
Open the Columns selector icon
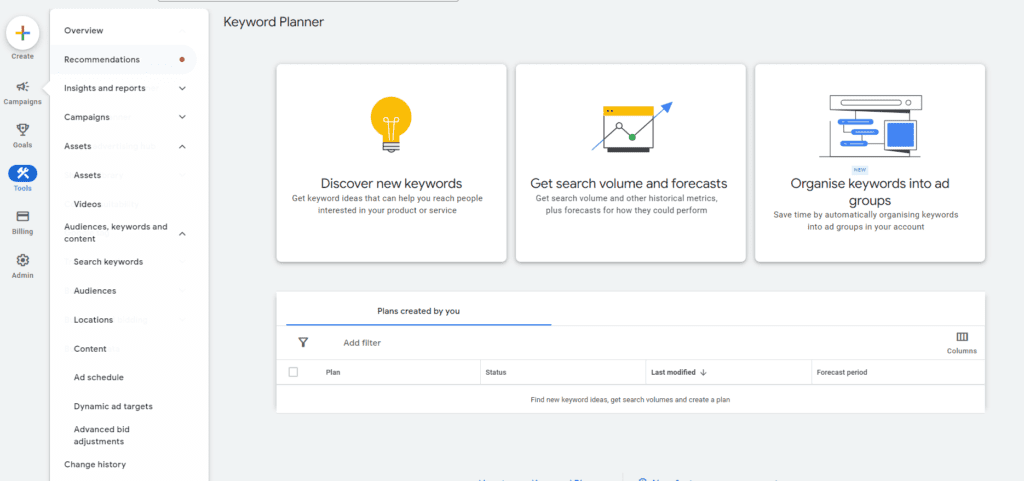coord(961,338)
